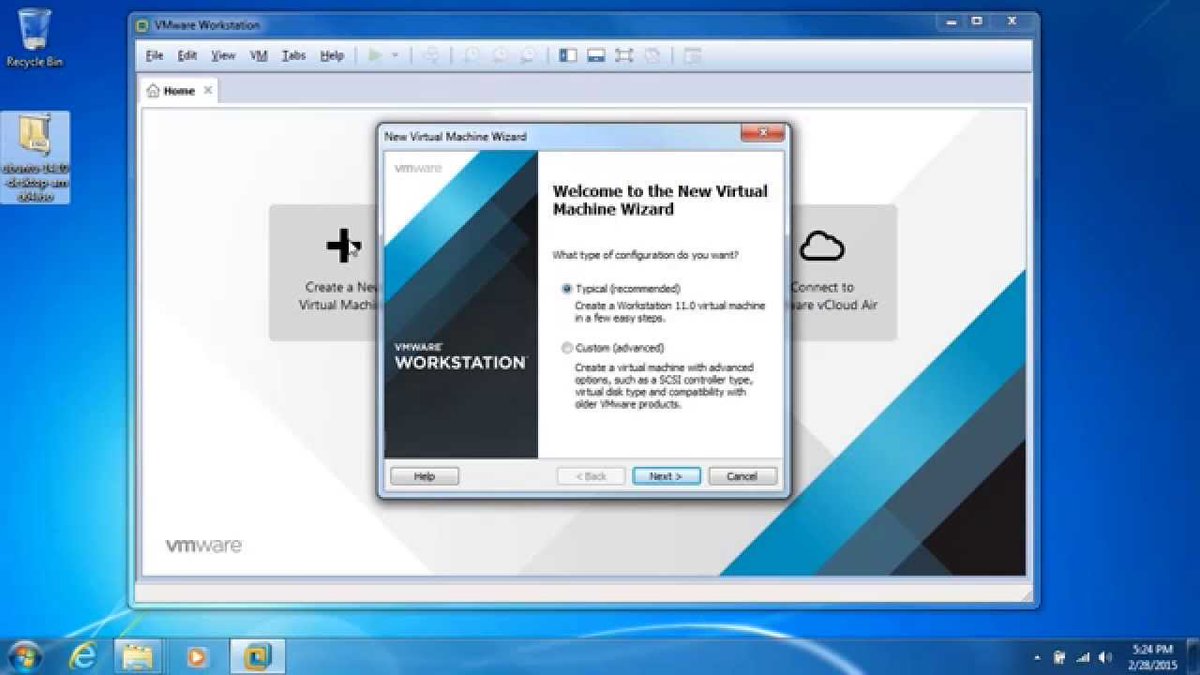Open Help from the wizard dialog
Screen dimensions: 1200x675
(424, 476)
